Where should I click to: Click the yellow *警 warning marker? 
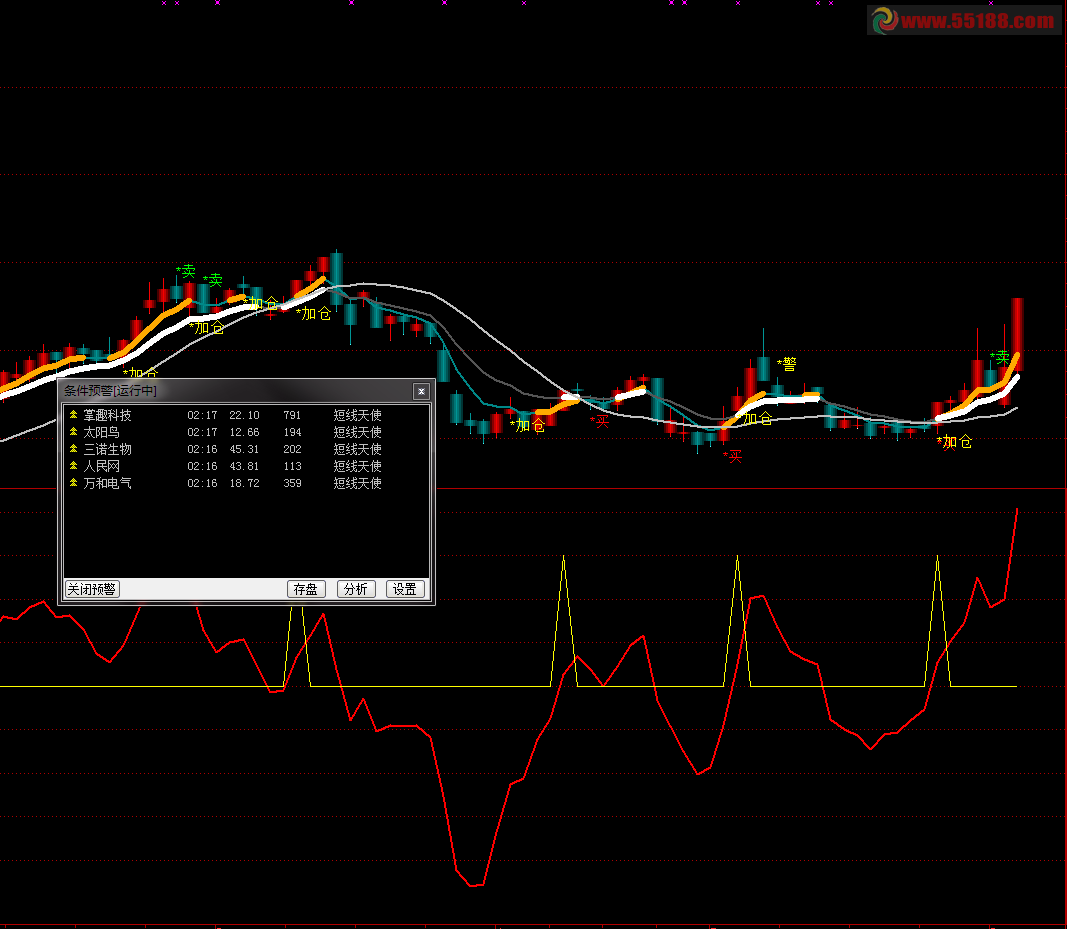click(787, 364)
